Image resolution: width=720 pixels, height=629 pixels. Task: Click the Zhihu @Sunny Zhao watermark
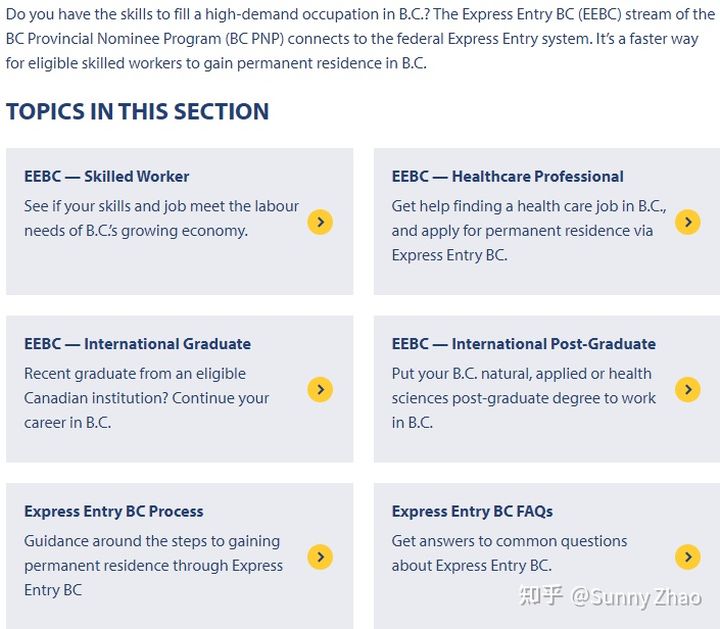pos(608,597)
